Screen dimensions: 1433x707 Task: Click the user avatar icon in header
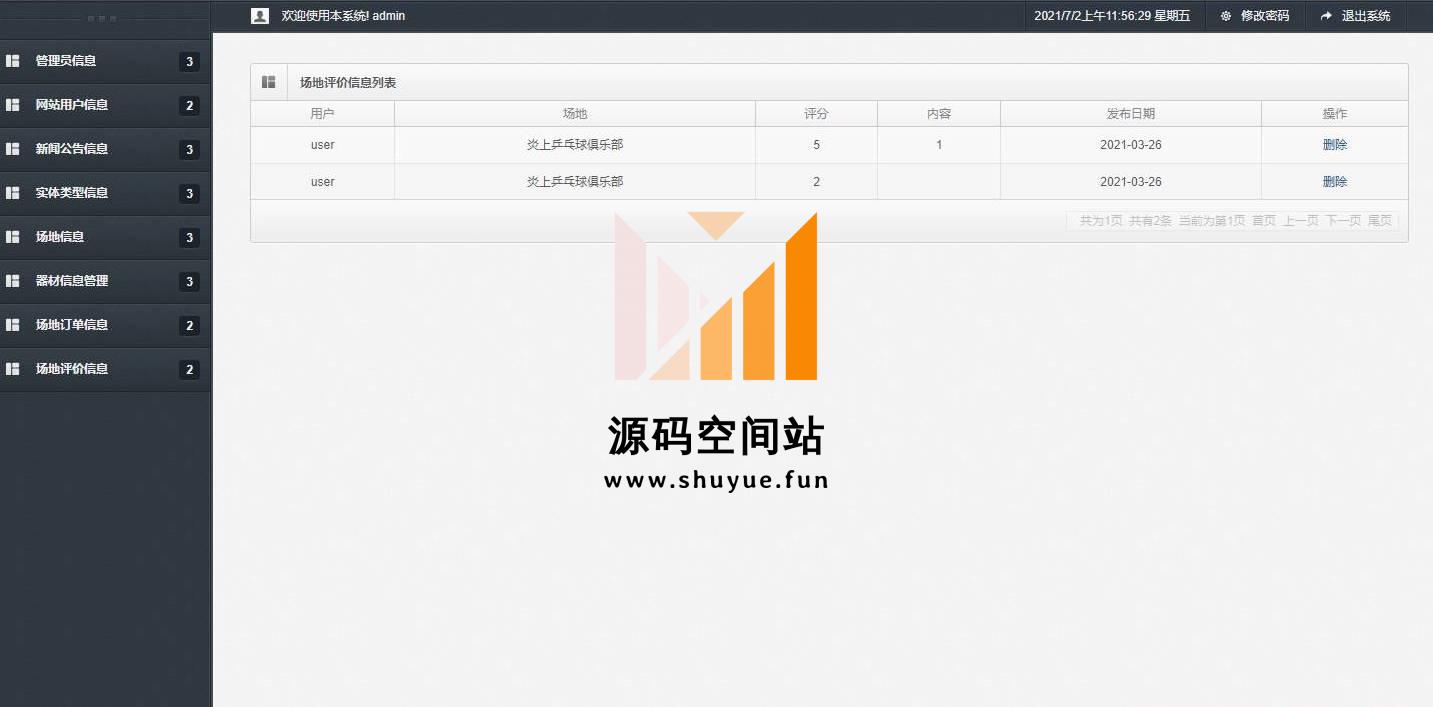pos(260,16)
